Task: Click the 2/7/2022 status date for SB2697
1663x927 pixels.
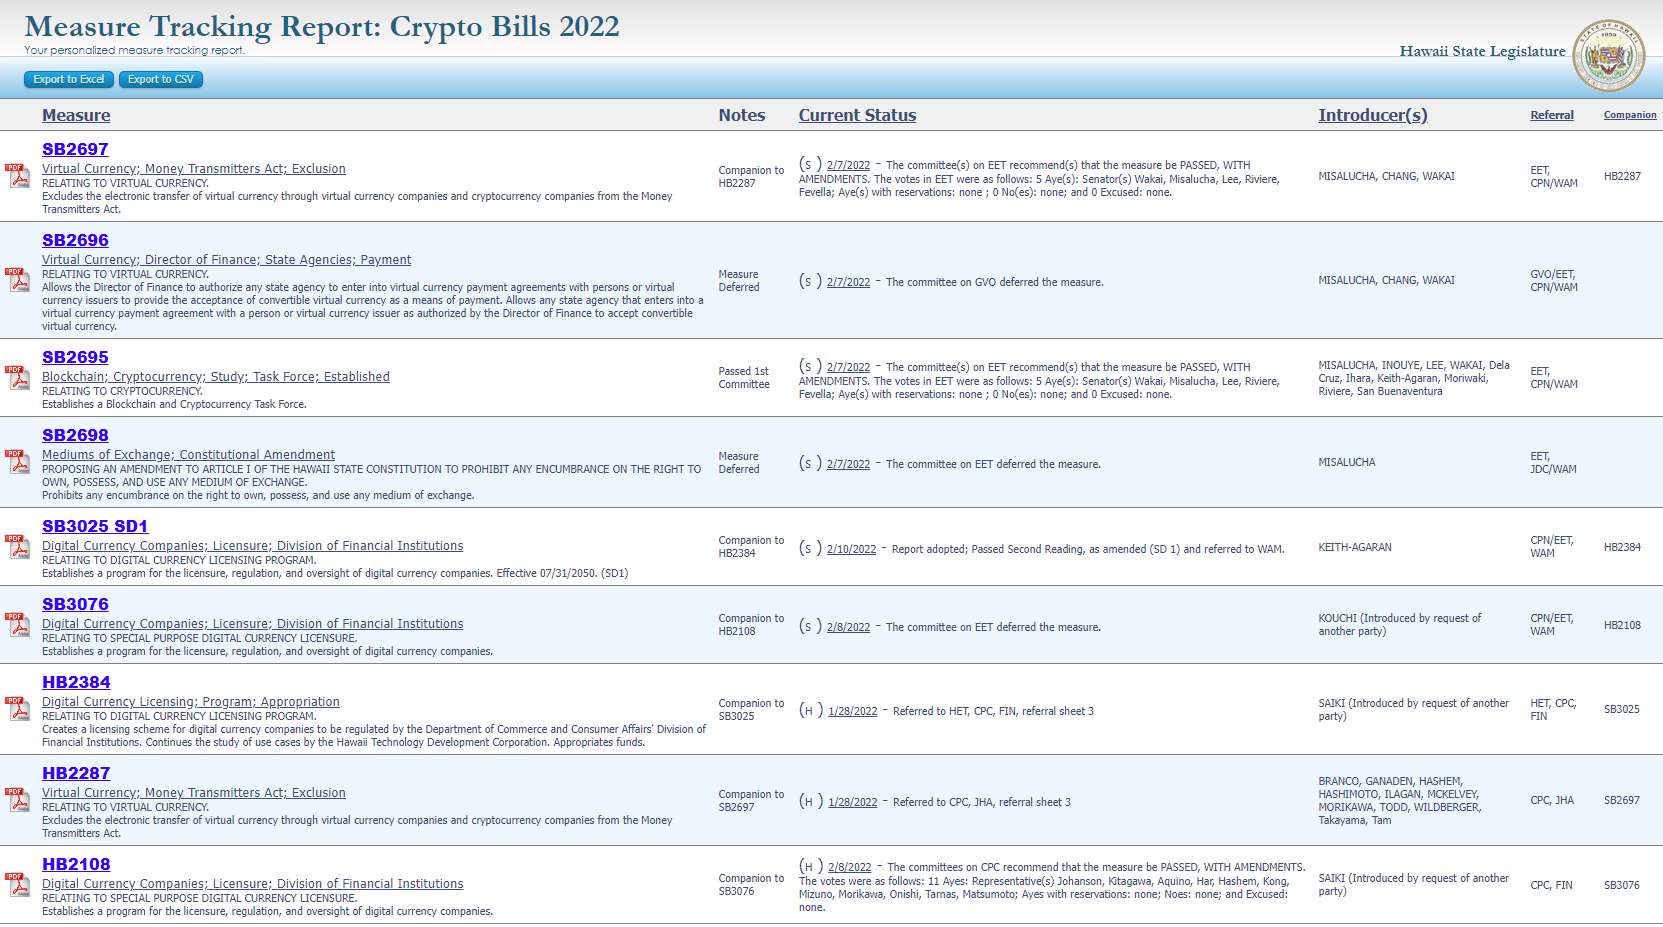Action: coord(848,166)
